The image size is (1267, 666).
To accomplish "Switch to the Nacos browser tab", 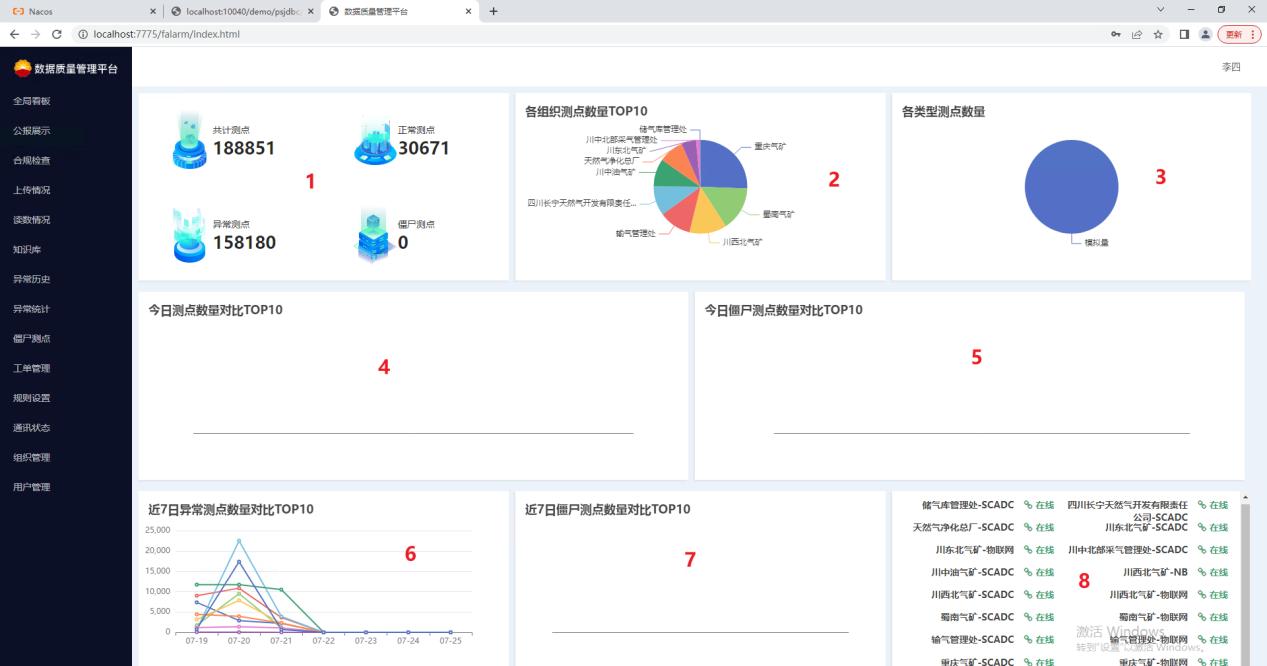I will (x=80, y=11).
